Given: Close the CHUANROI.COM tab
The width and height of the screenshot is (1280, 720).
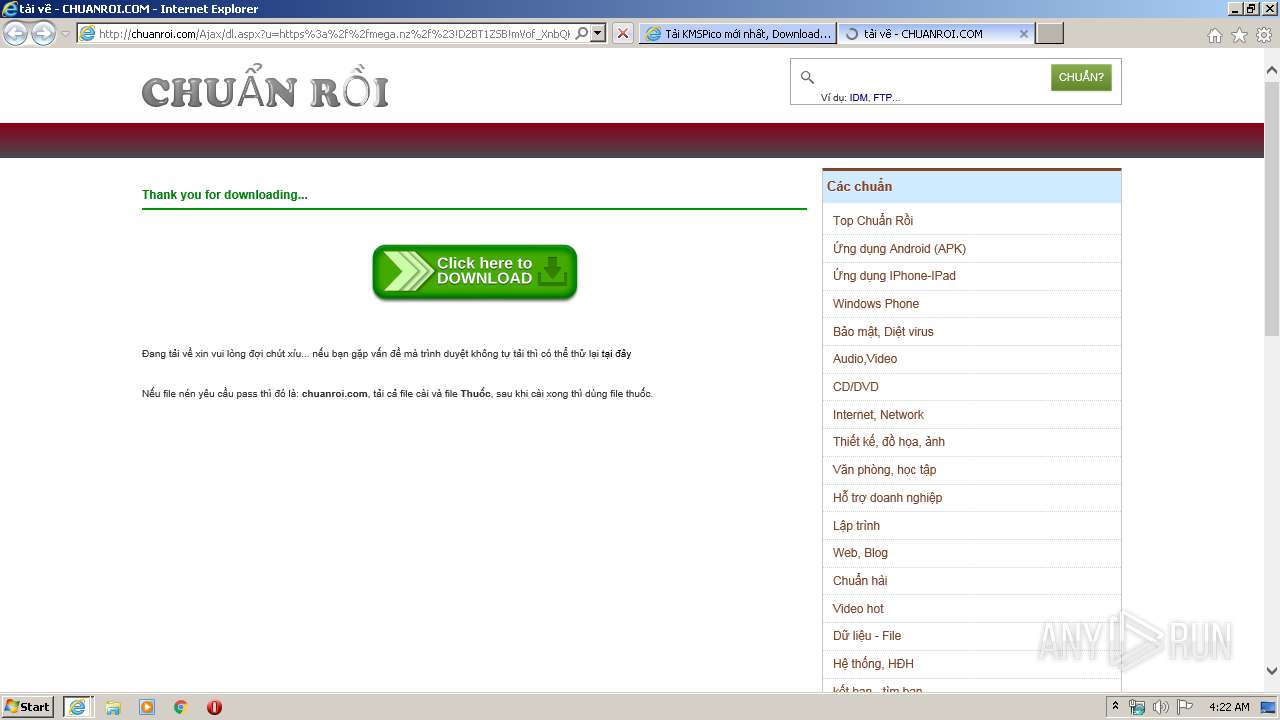Looking at the screenshot, I should click(x=1023, y=33).
